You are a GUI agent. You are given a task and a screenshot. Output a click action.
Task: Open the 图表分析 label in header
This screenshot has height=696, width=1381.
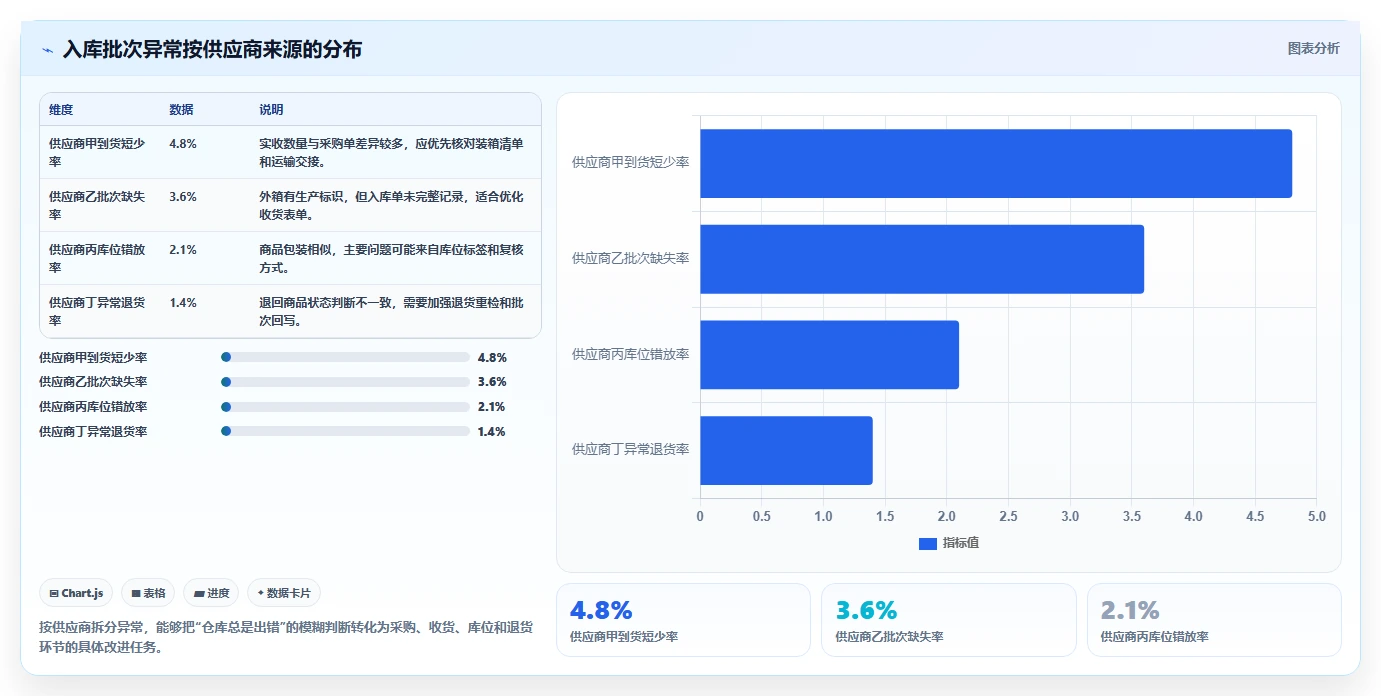tap(1313, 48)
